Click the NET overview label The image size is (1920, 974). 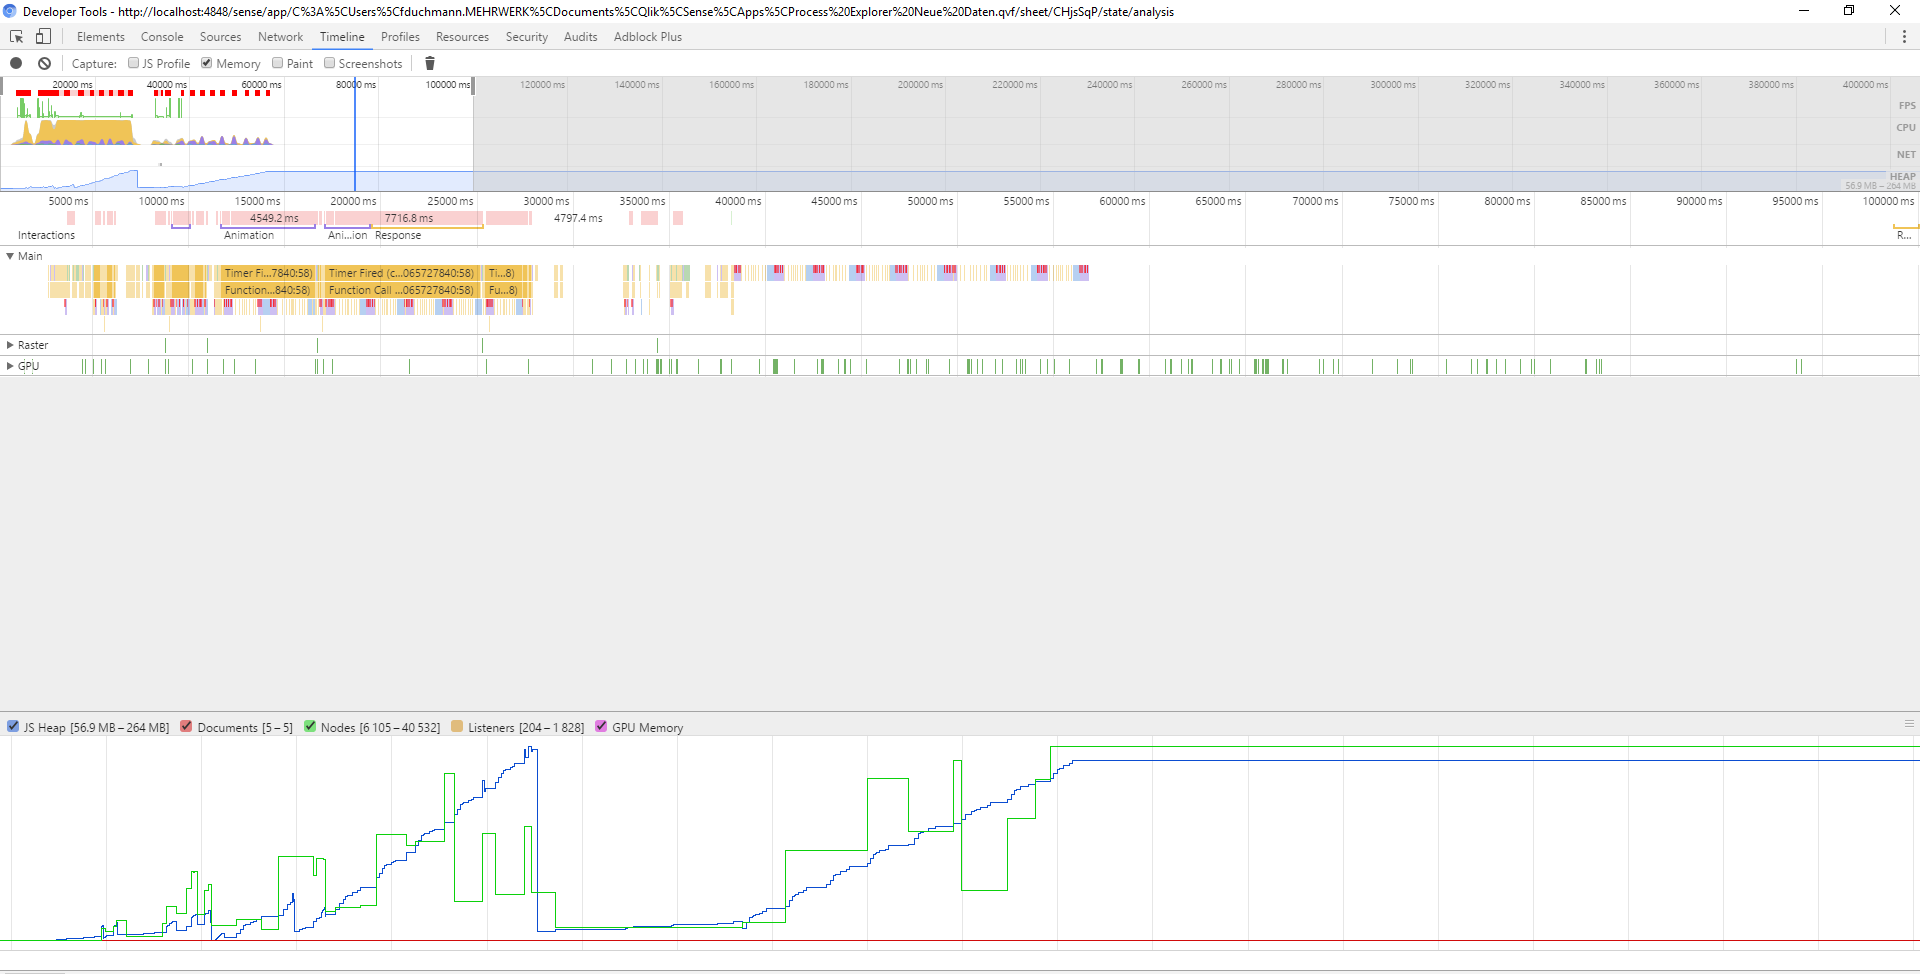pos(1906,154)
